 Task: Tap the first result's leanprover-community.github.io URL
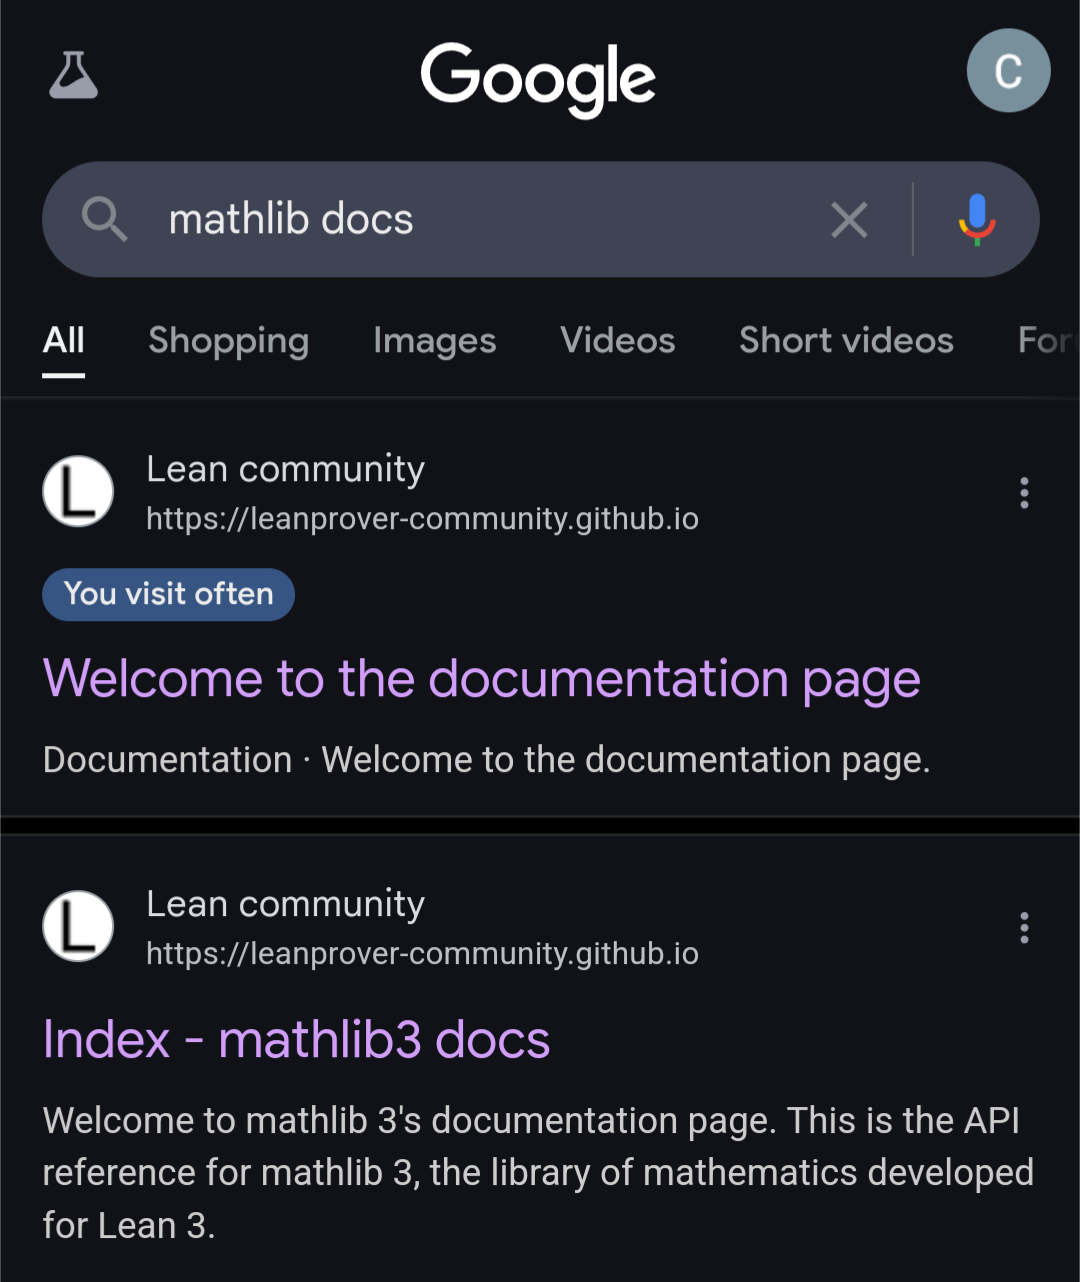[422, 519]
